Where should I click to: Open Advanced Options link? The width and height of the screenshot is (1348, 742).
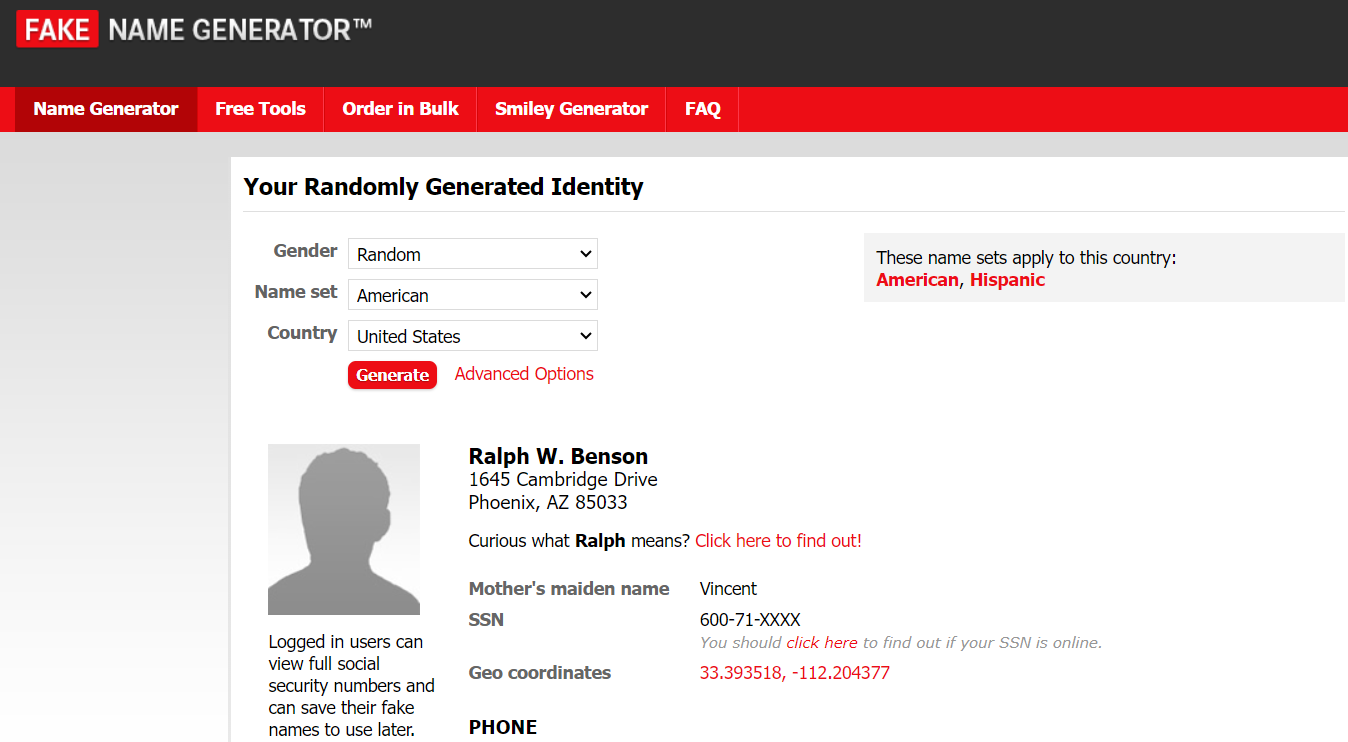524,374
